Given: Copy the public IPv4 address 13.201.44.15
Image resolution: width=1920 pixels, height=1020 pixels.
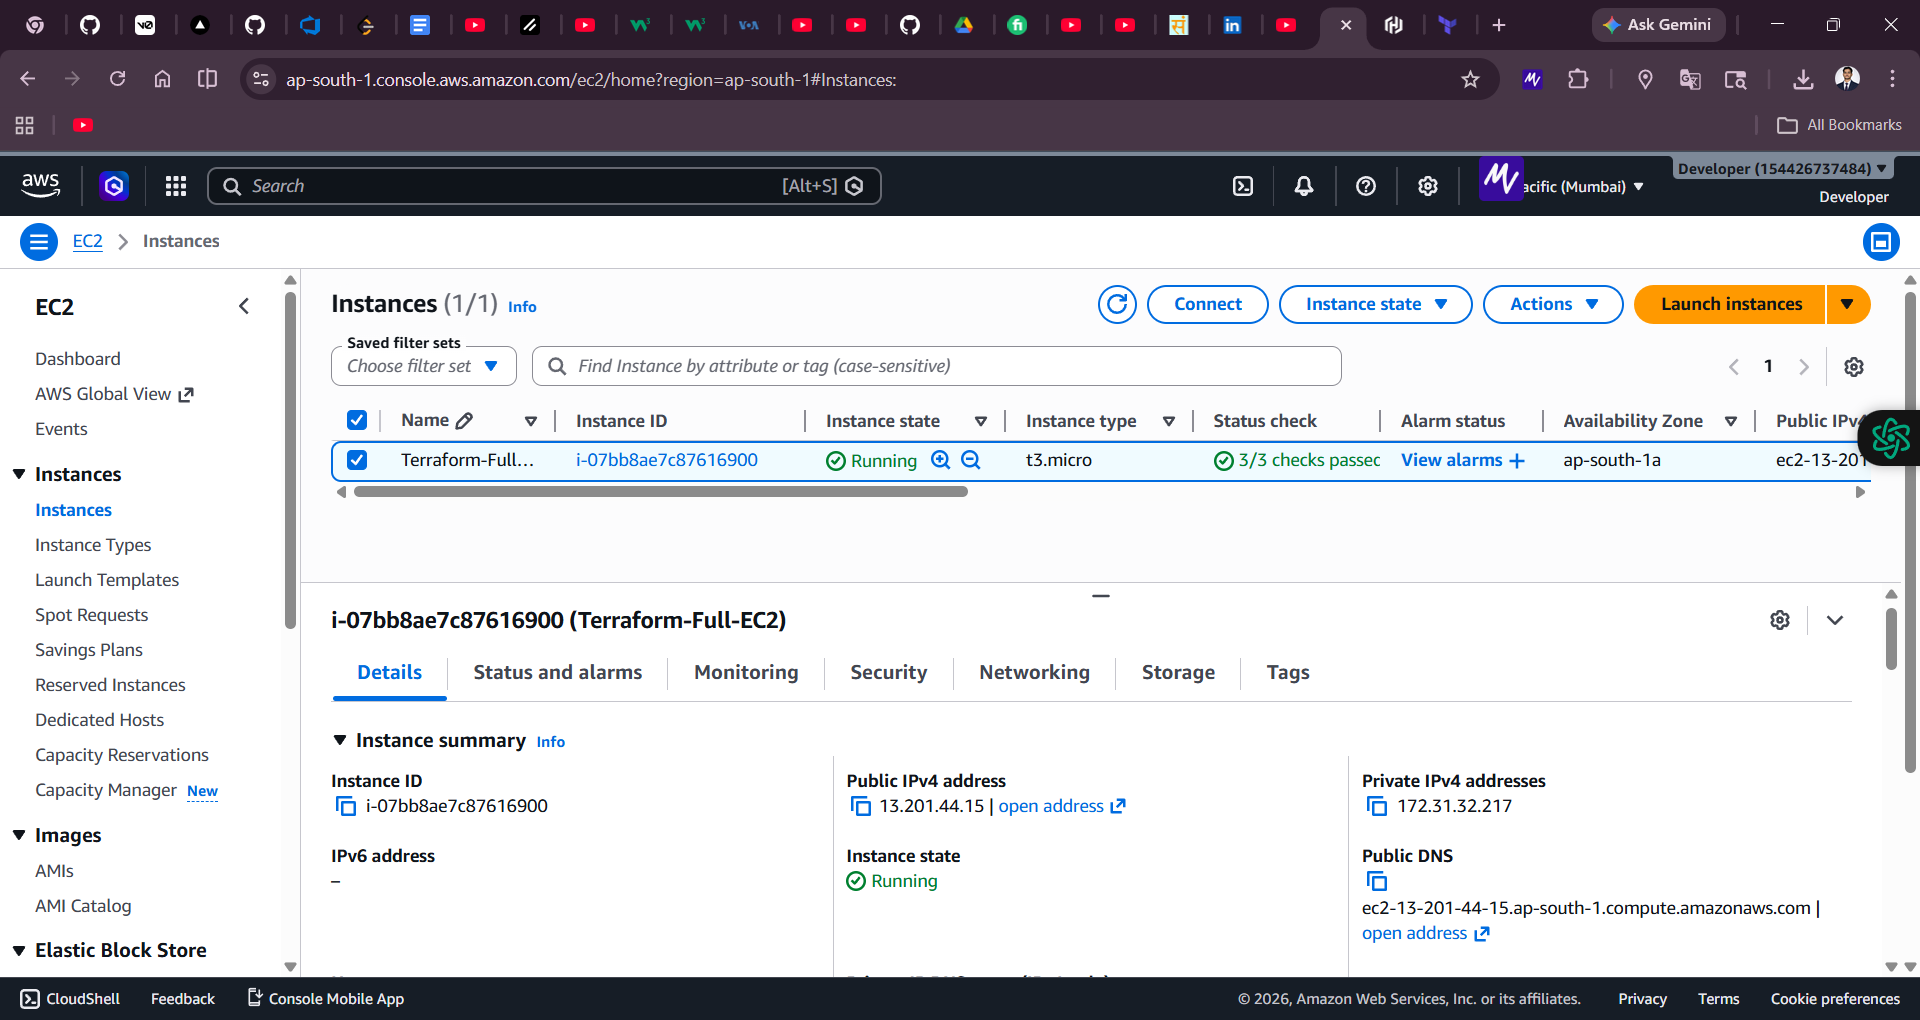Looking at the screenshot, I should pyautogui.click(x=861, y=806).
